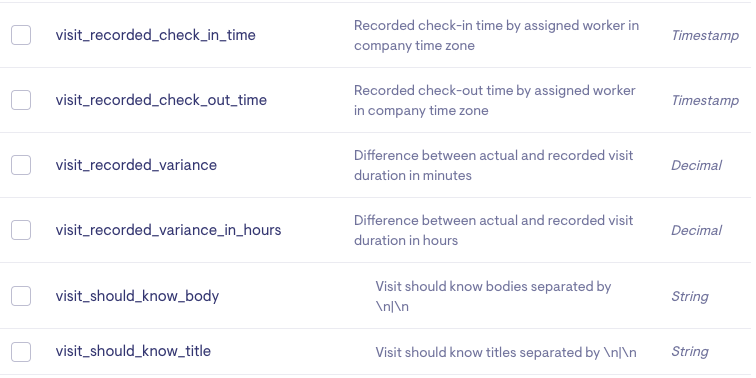
Task: Click the visit_recorded_check_in_time field name
Action: [155, 35]
